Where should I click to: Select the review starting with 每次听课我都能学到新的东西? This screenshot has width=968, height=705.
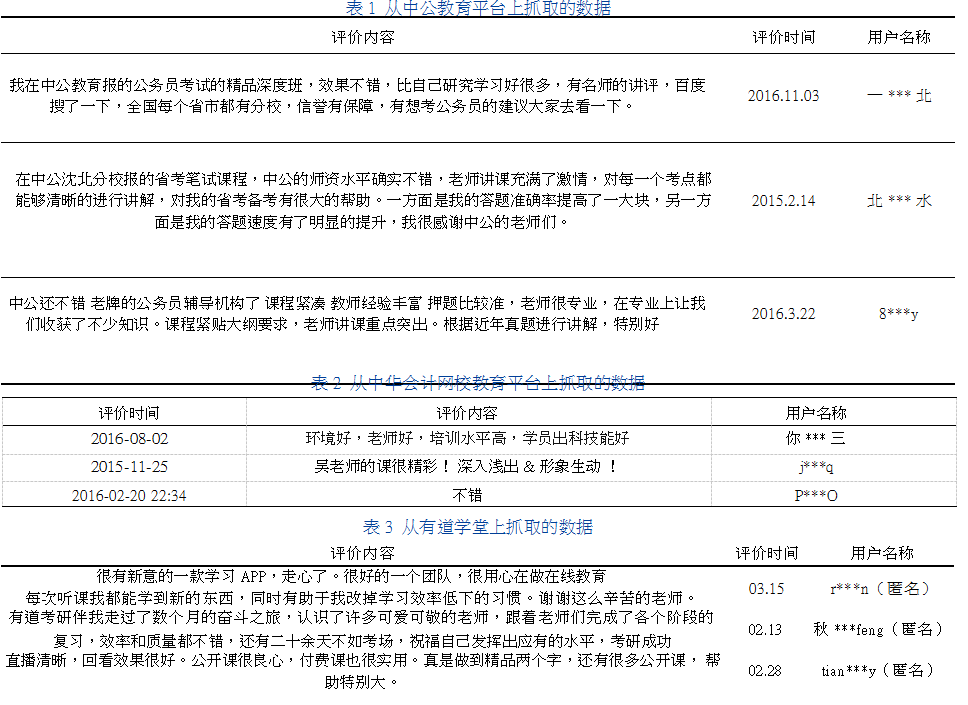click(361, 598)
